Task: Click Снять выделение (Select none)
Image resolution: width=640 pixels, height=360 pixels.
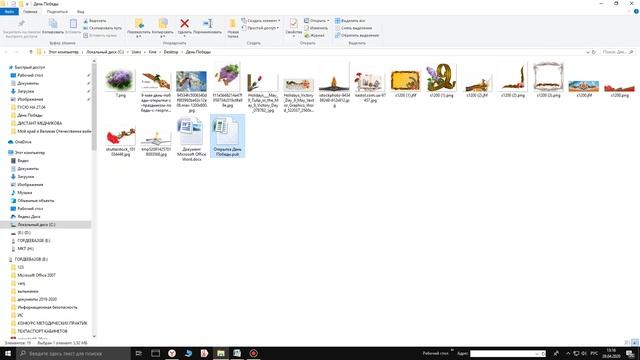Action: coord(353,28)
